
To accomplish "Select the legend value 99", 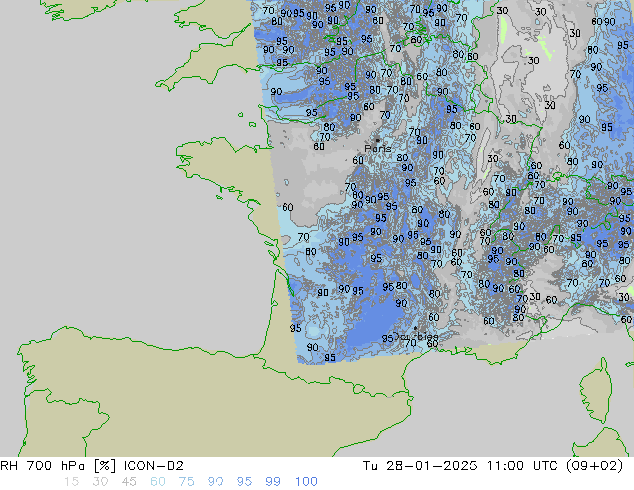I will [273, 482].
